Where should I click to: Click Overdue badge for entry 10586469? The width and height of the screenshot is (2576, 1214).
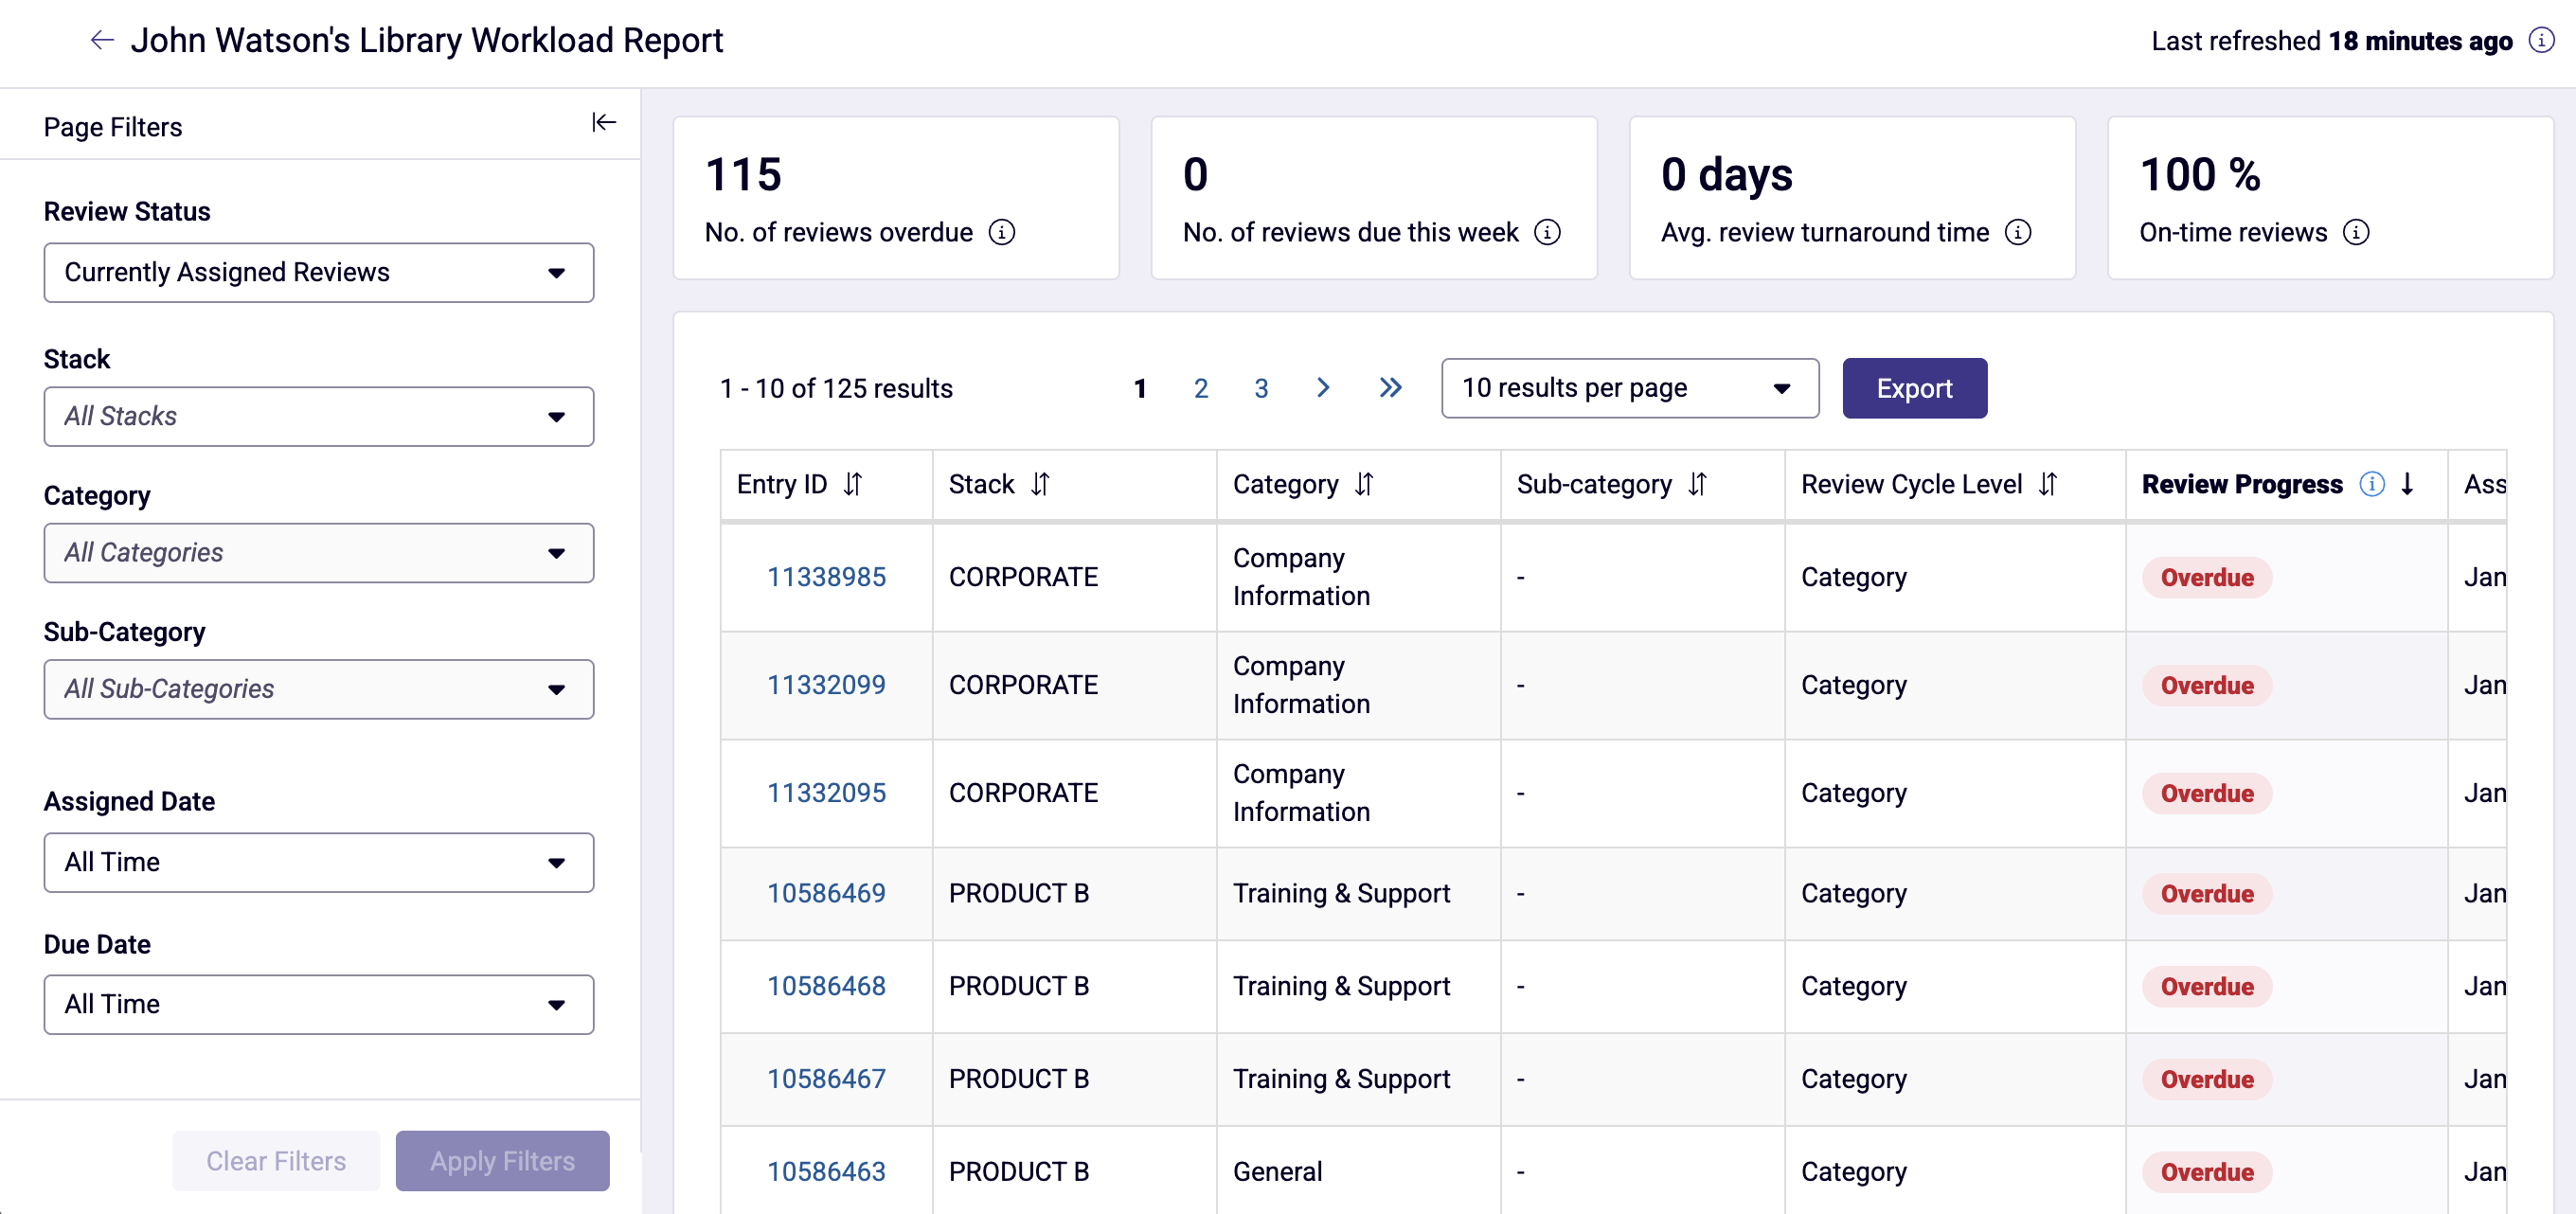[2207, 893]
